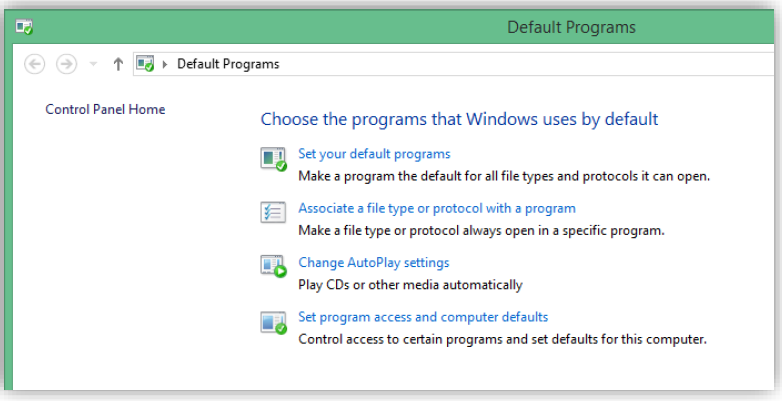
Task: Click the Associate a file type checklist icon
Action: (x=274, y=212)
